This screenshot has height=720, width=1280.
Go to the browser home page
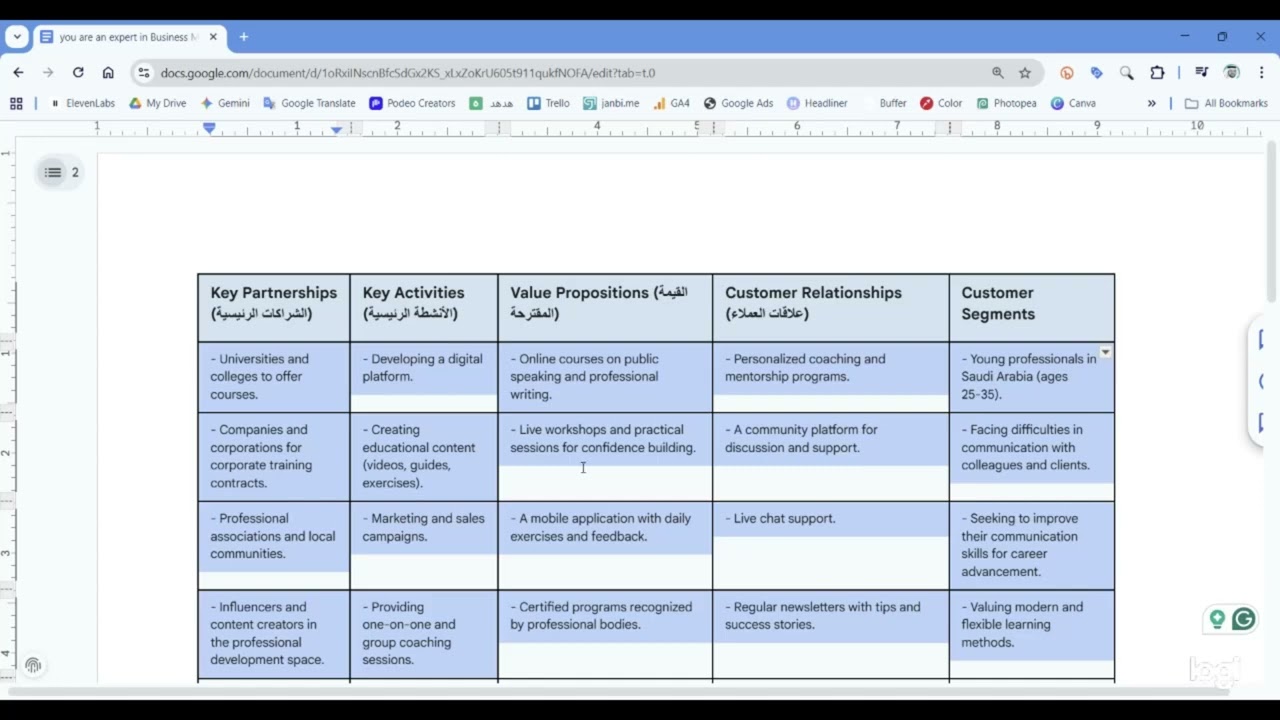(x=108, y=72)
